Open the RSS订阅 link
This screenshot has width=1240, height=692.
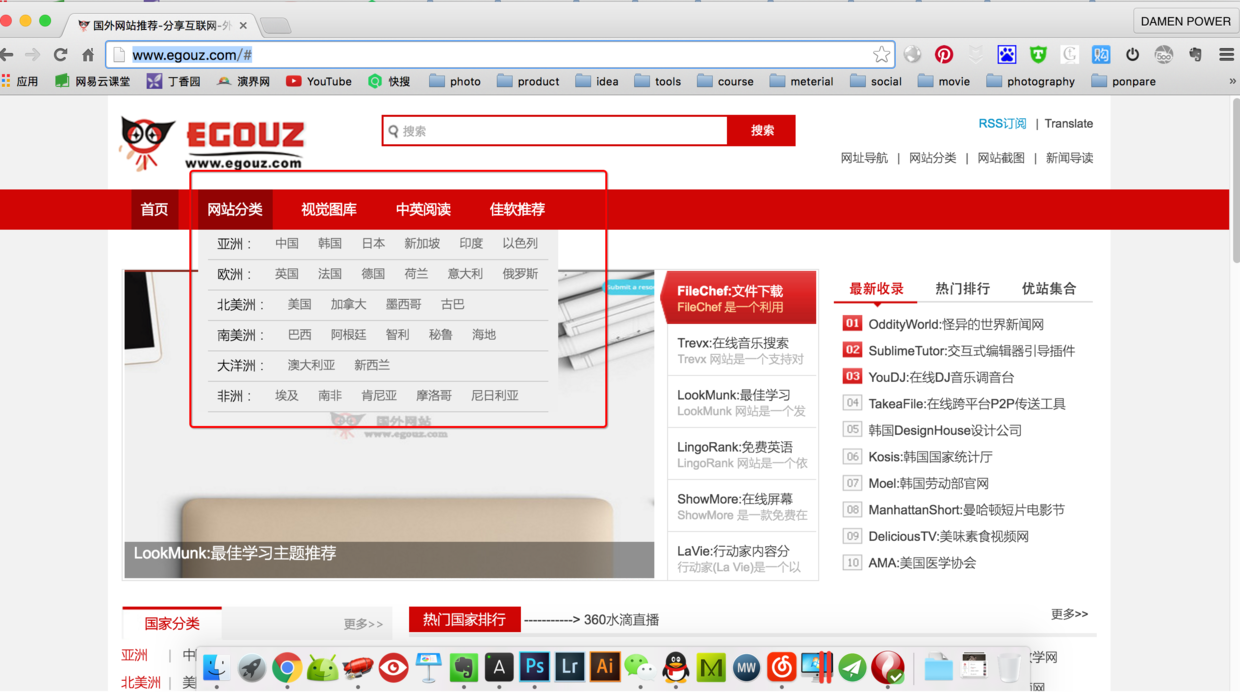click(x=1001, y=123)
